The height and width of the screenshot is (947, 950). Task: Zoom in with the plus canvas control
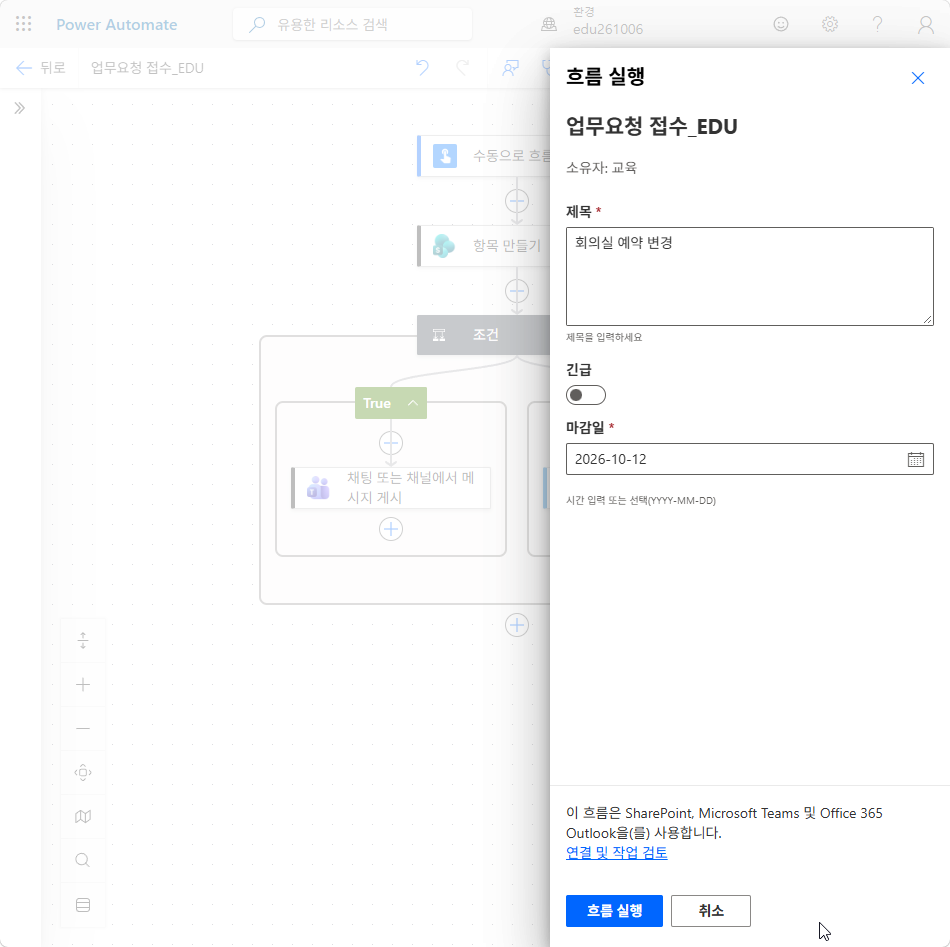pyautogui.click(x=83, y=685)
